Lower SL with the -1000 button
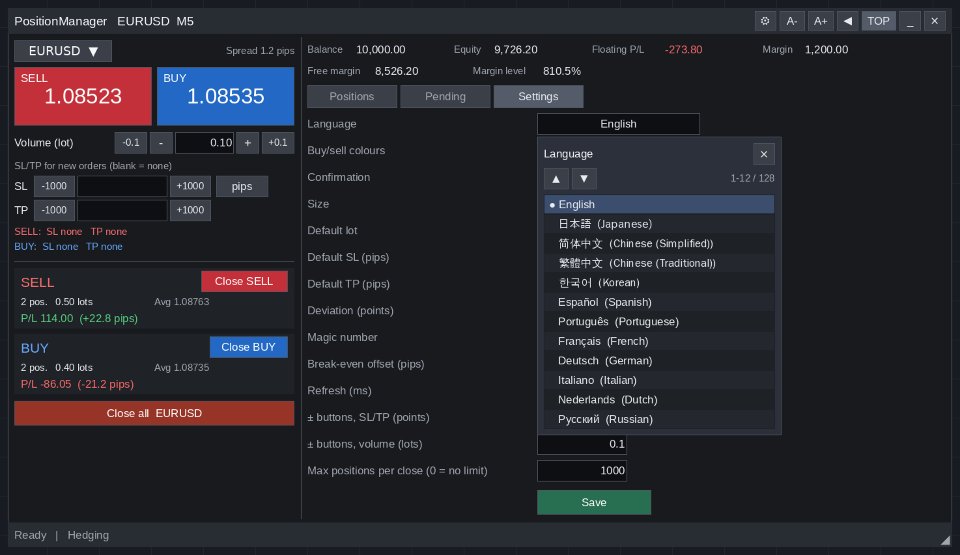 54,186
